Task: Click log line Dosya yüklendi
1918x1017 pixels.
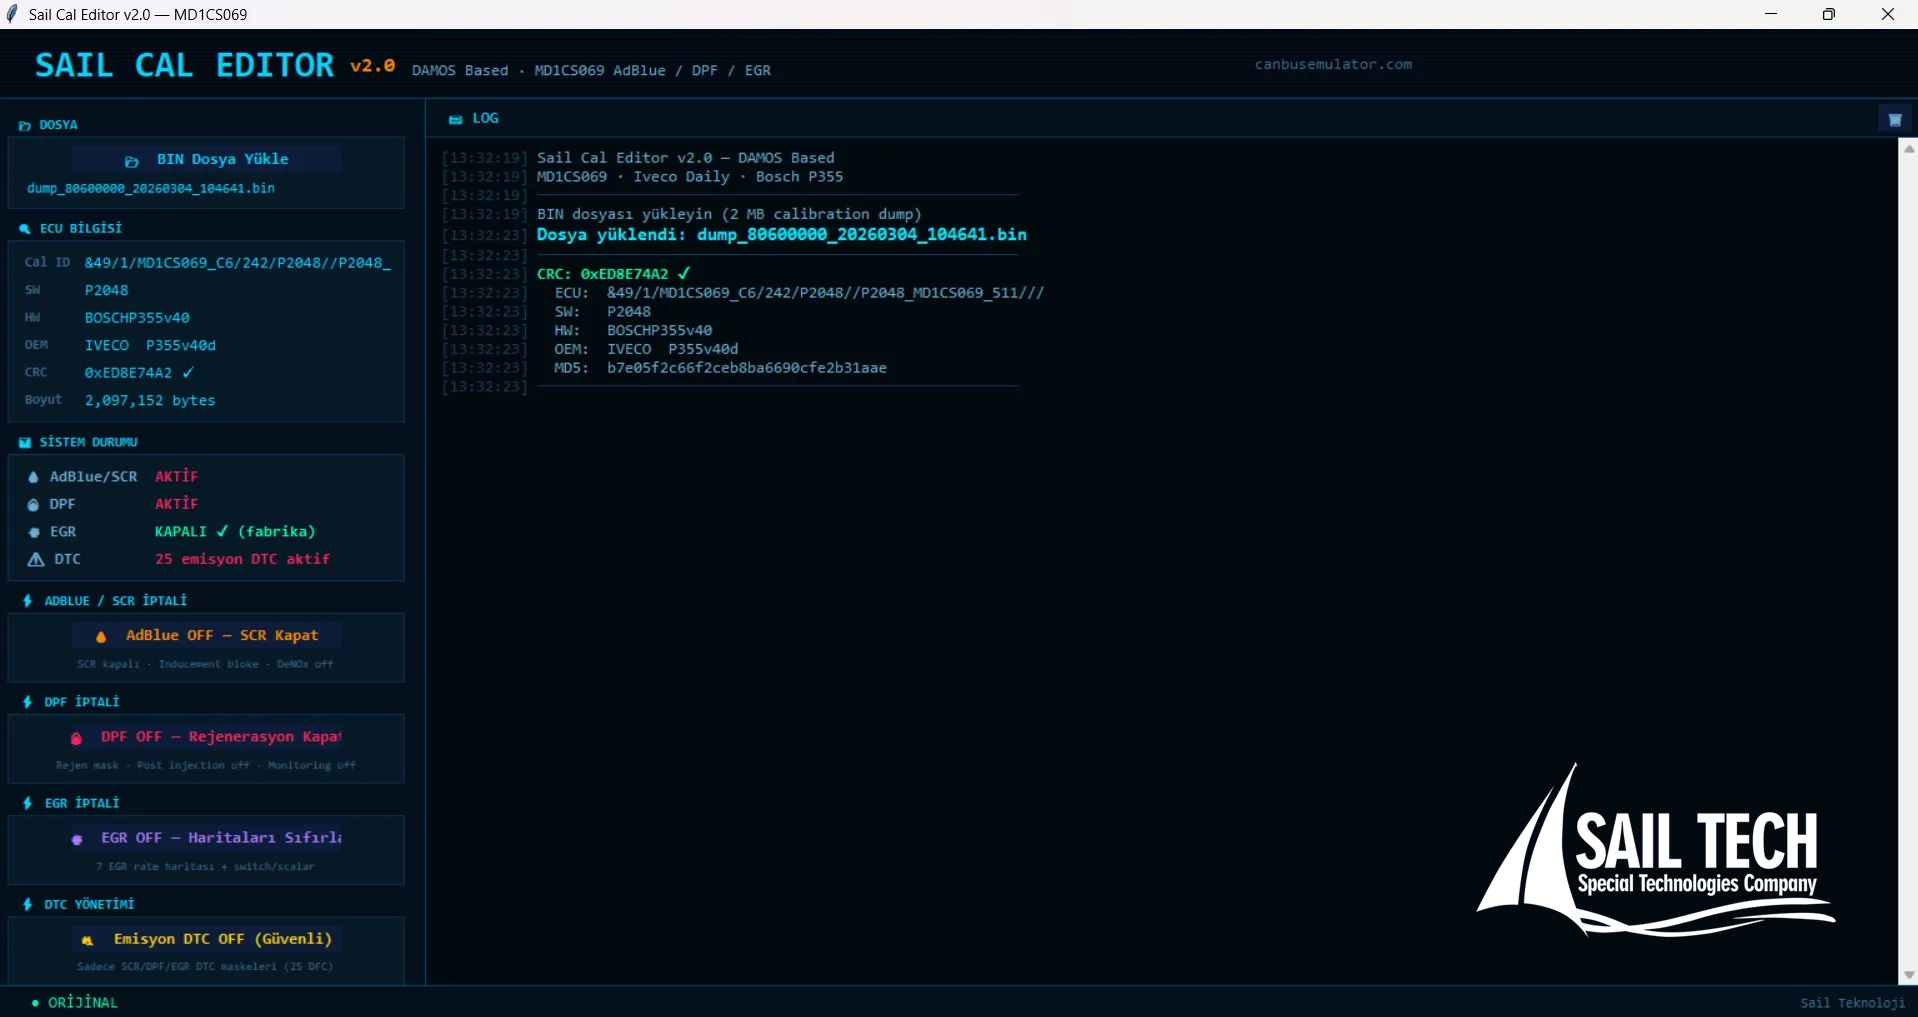Action: 781,235
